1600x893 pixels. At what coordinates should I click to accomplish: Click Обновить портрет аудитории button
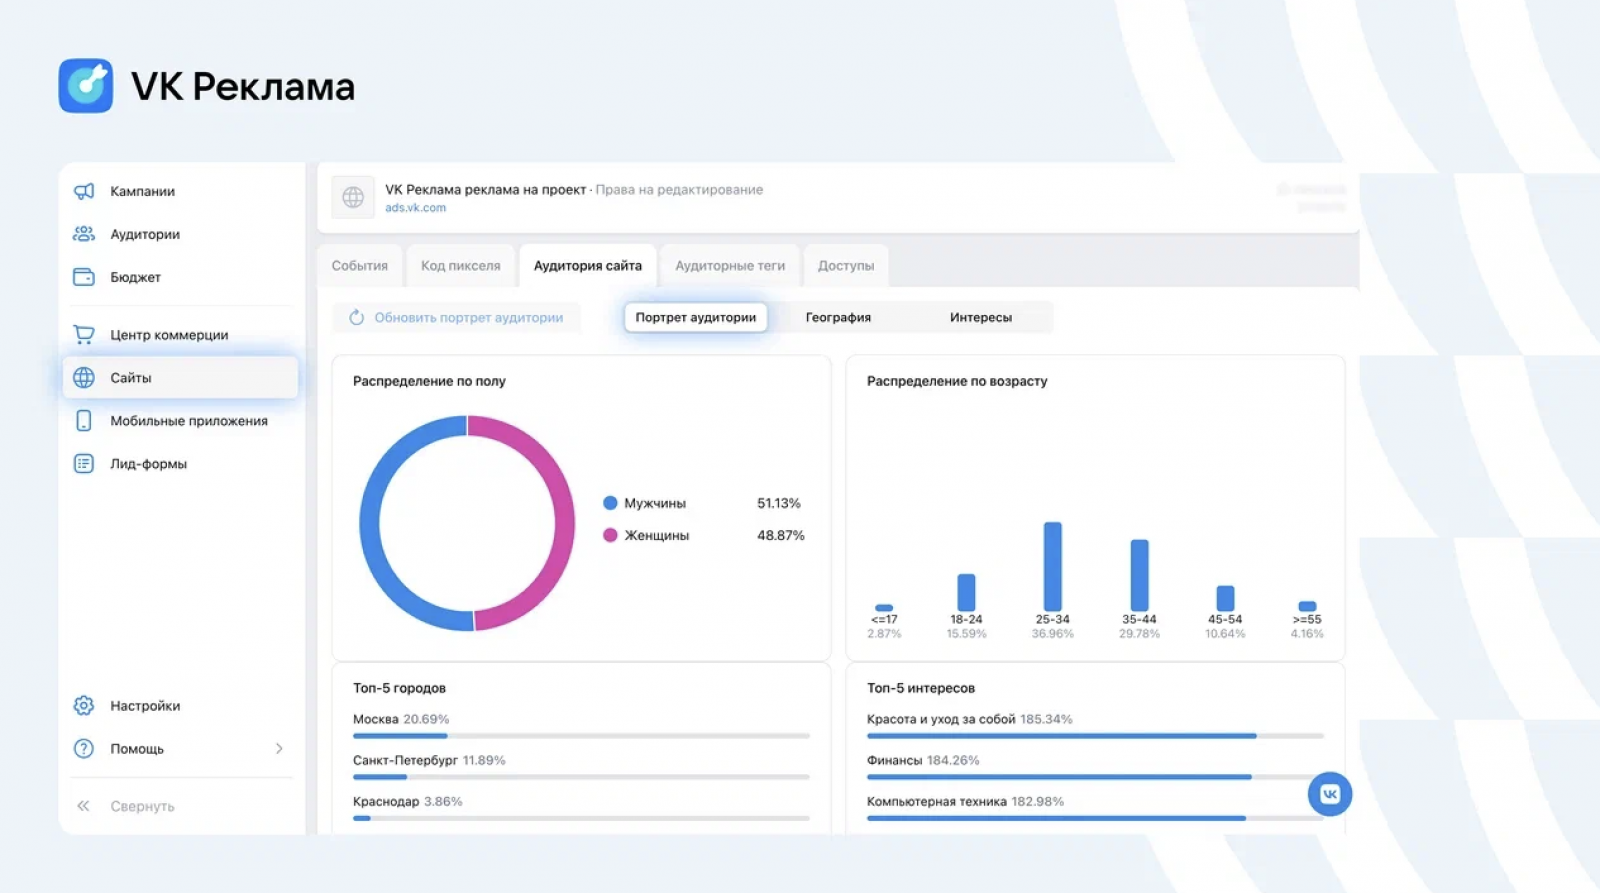457,318
